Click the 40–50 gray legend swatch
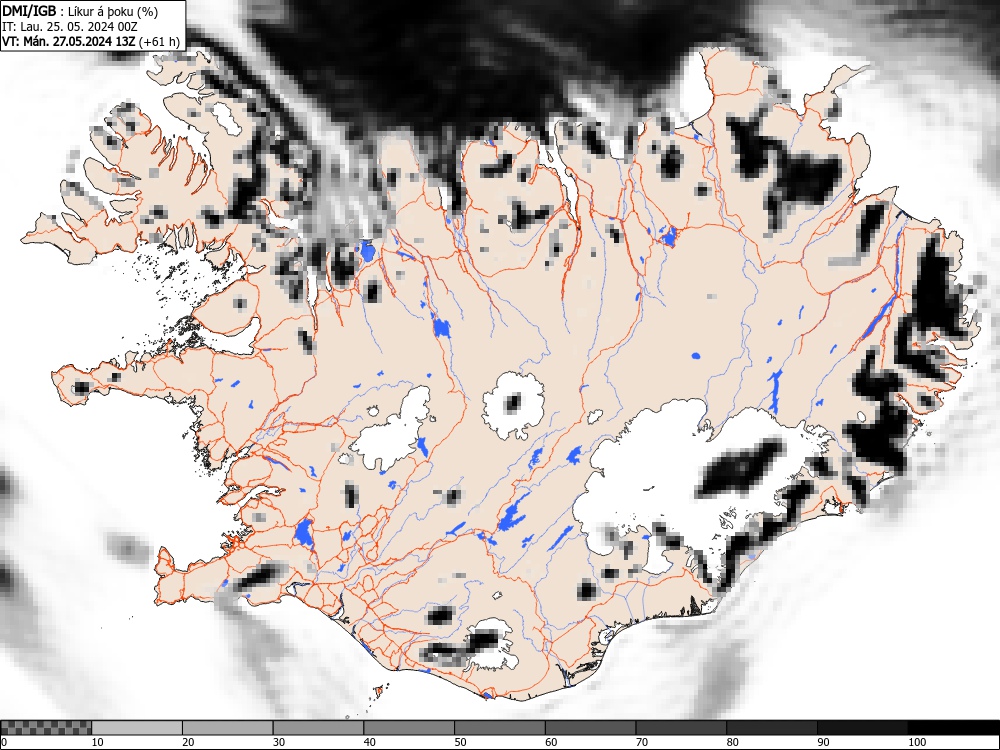Image resolution: width=1000 pixels, height=750 pixels. coord(409,728)
